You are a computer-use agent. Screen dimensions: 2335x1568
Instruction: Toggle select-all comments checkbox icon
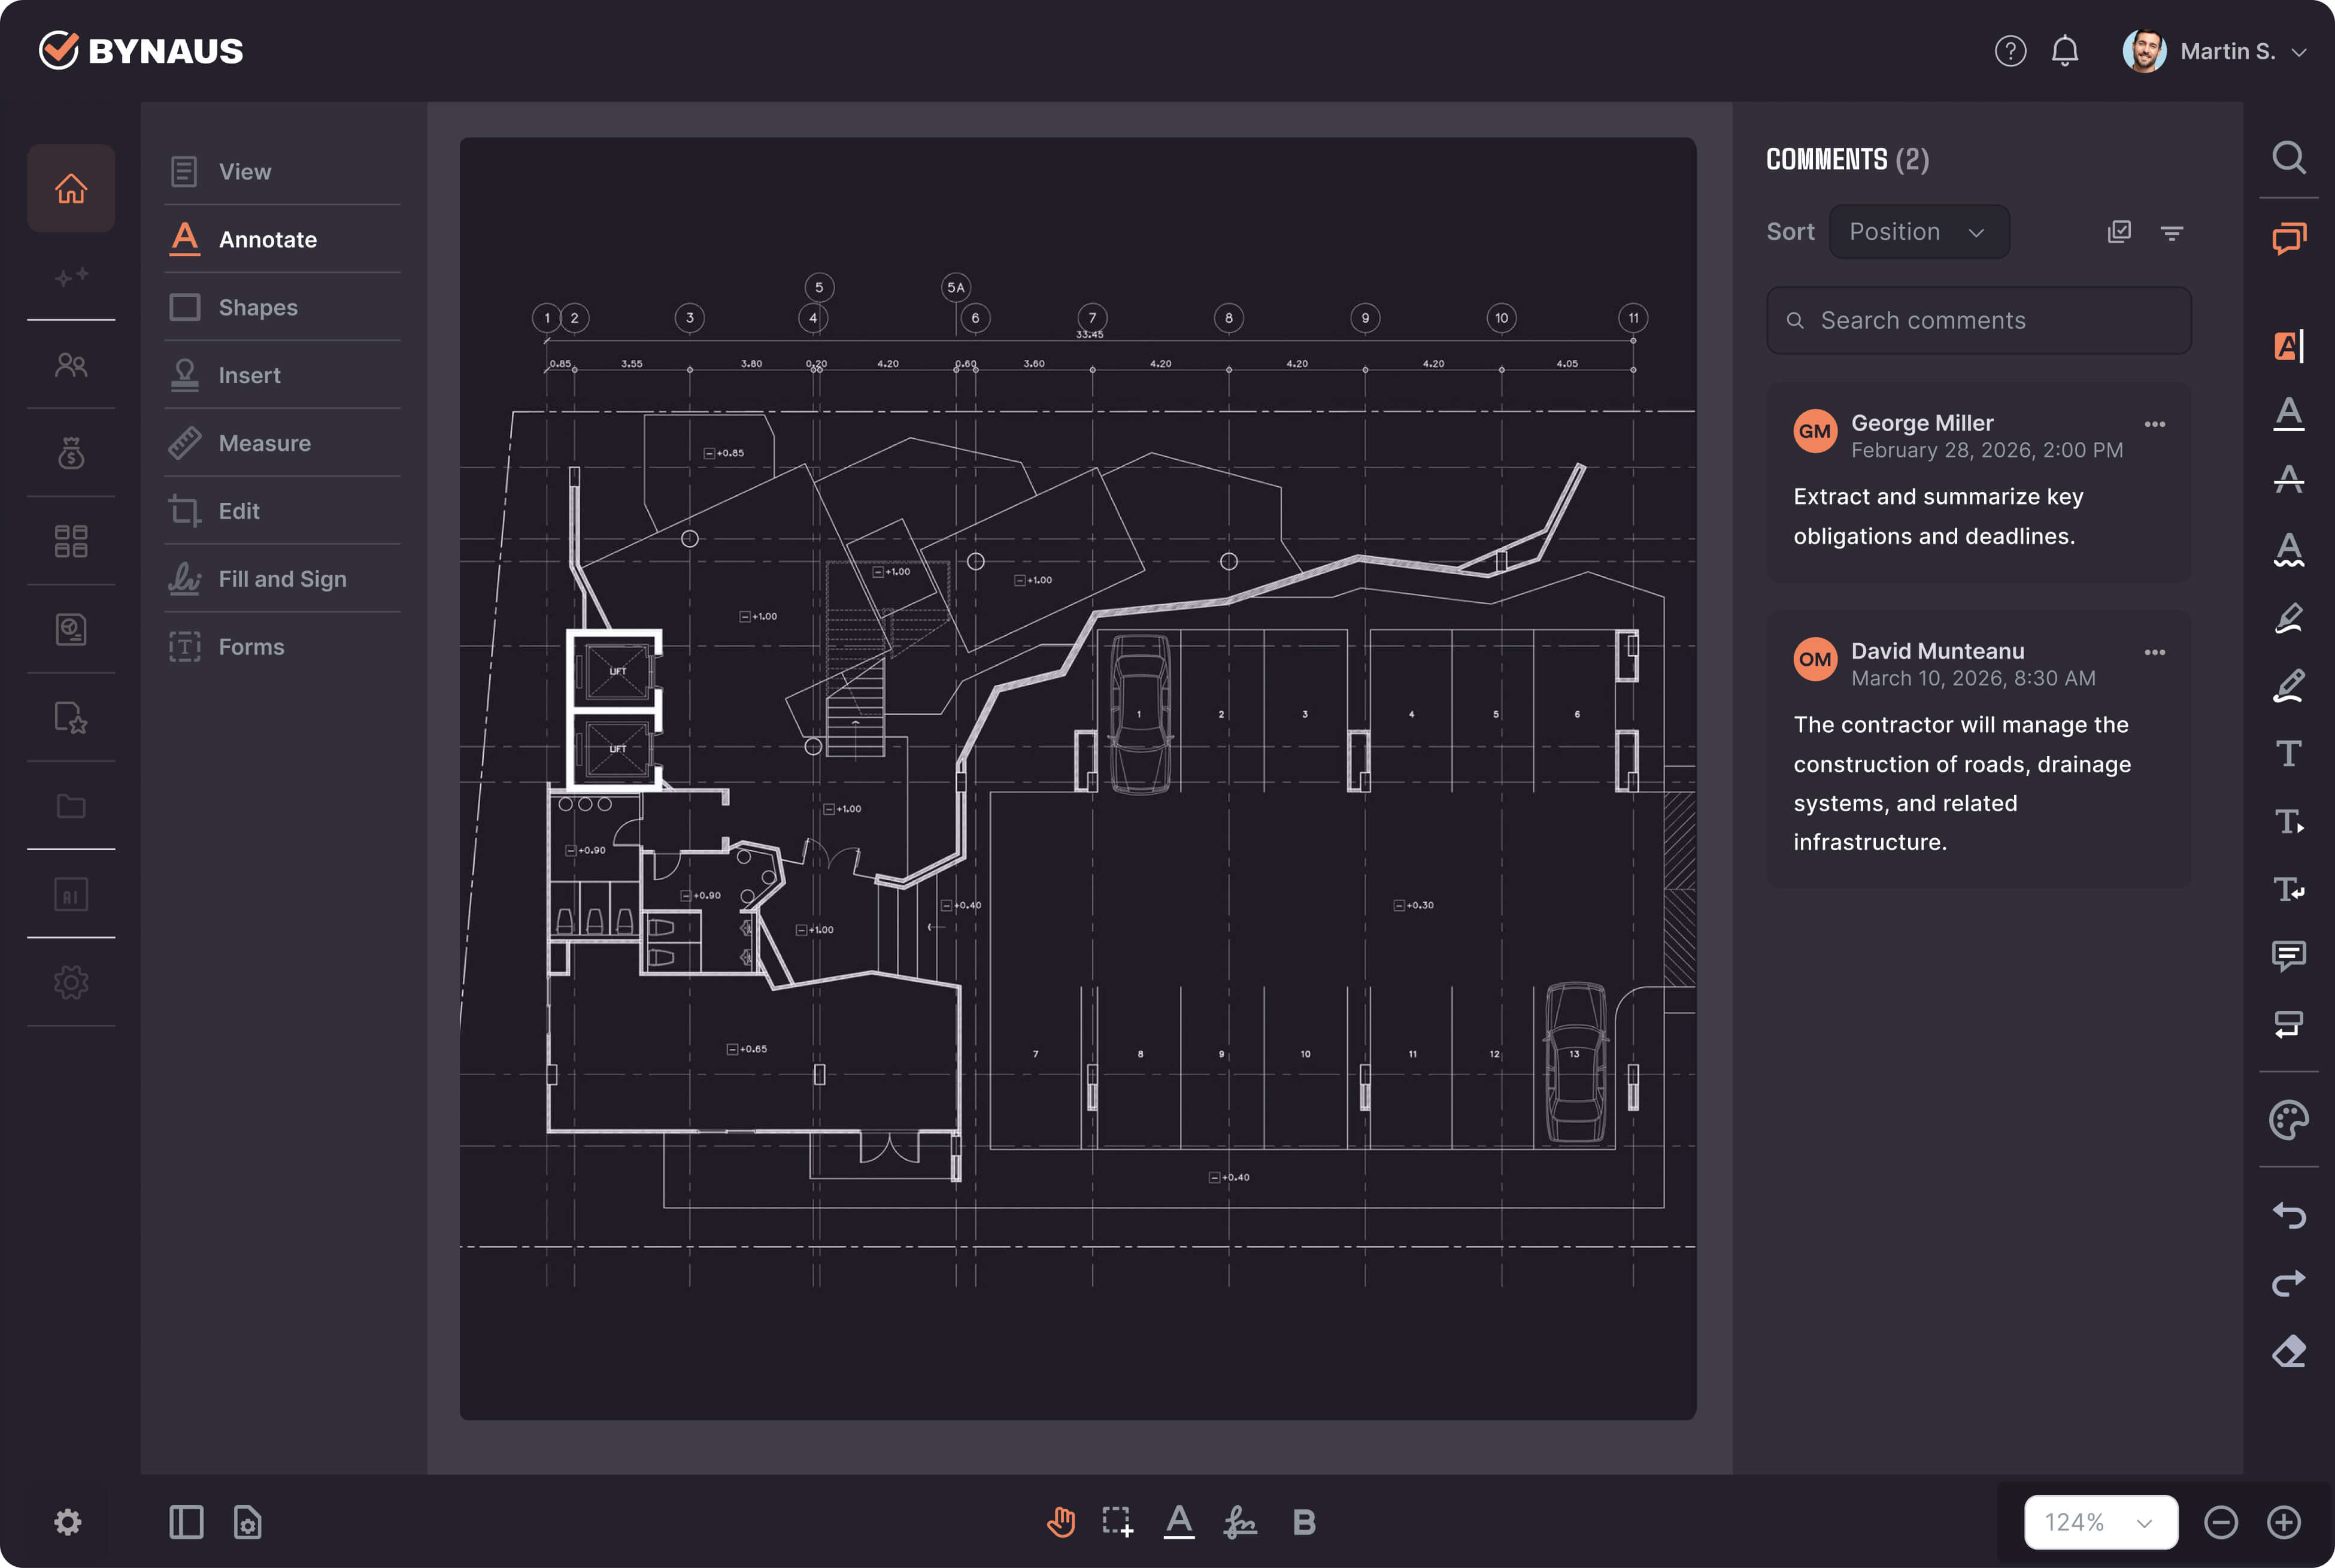[2118, 232]
